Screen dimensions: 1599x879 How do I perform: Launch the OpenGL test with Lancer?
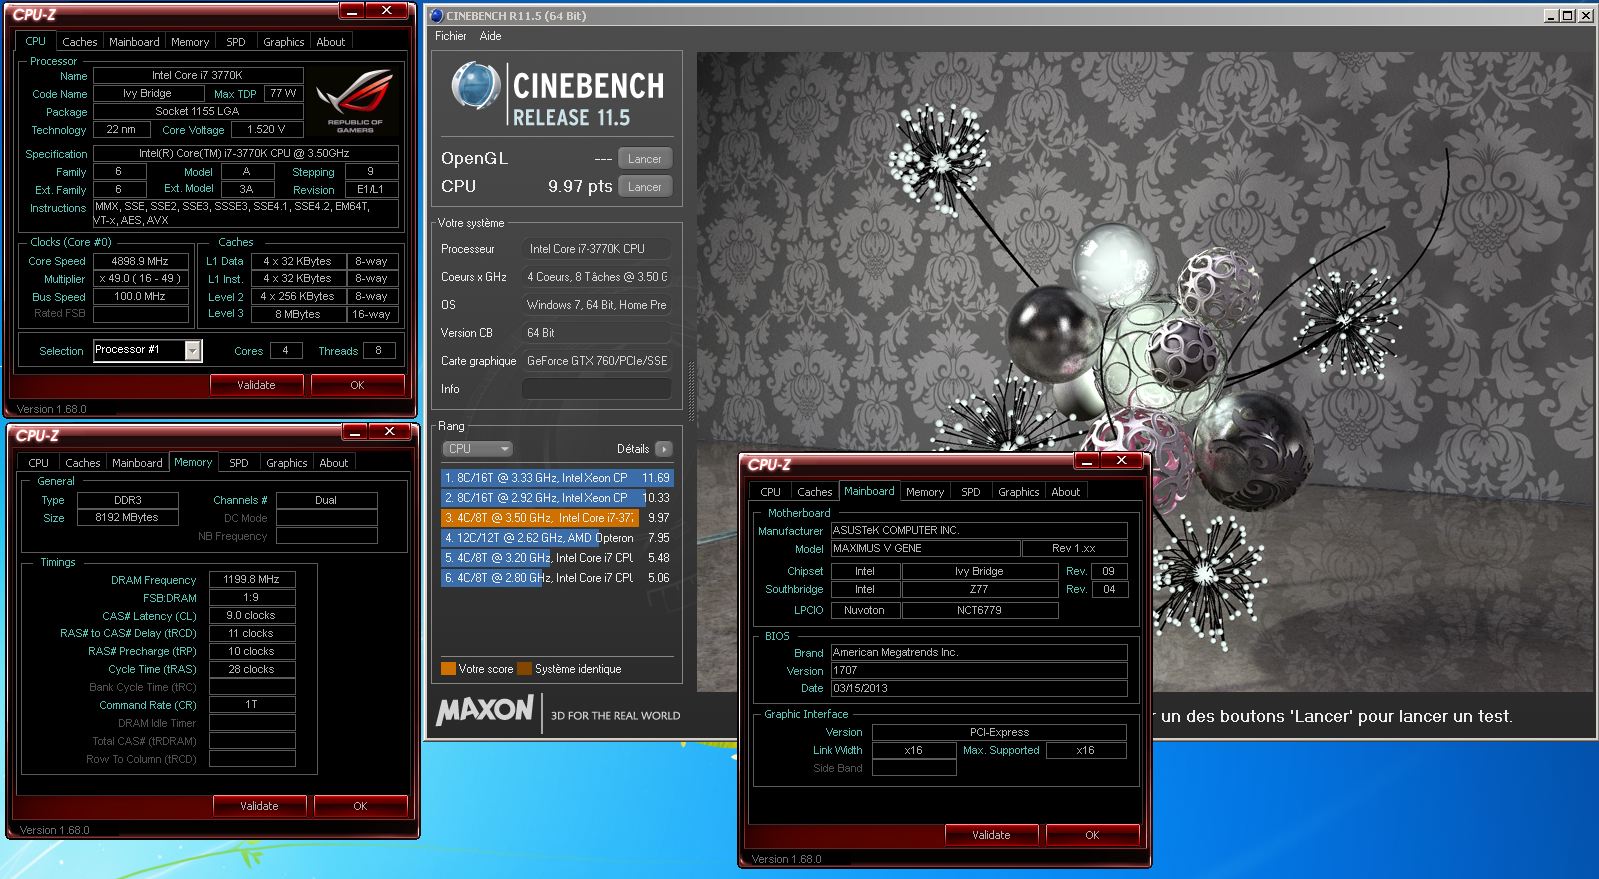click(645, 159)
